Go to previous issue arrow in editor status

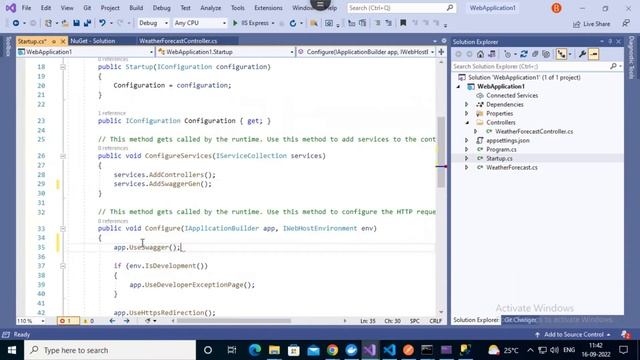point(112,321)
